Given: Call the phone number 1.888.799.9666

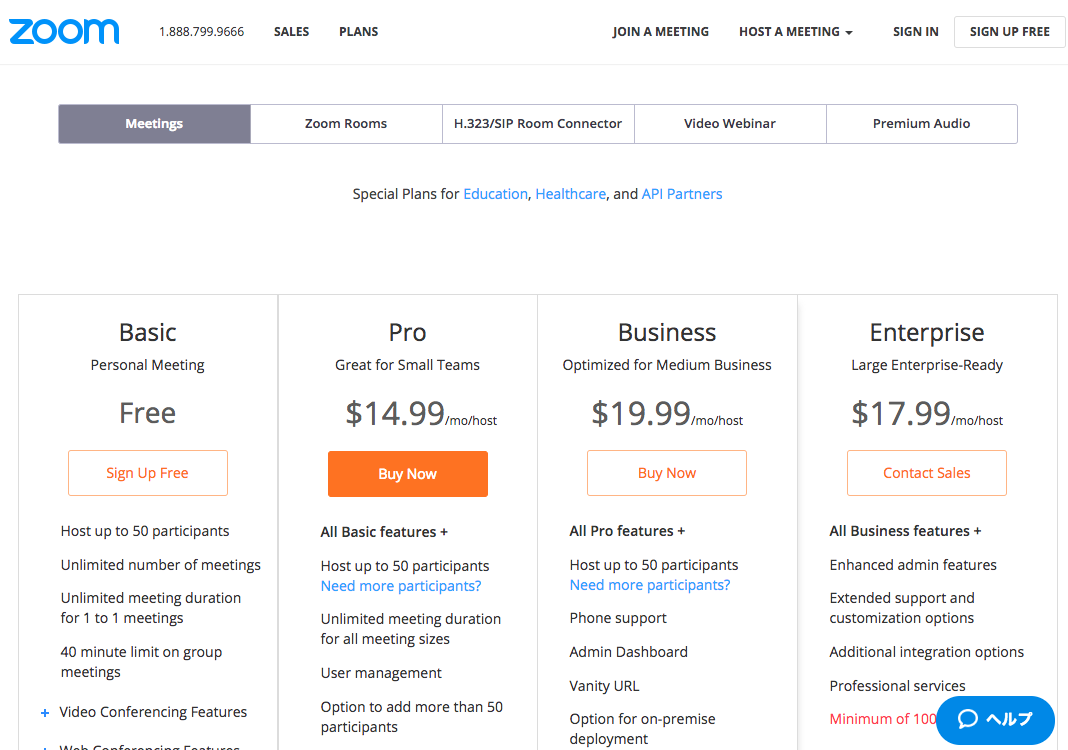Looking at the screenshot, I should pyautogui.click(x=202, y=32).
